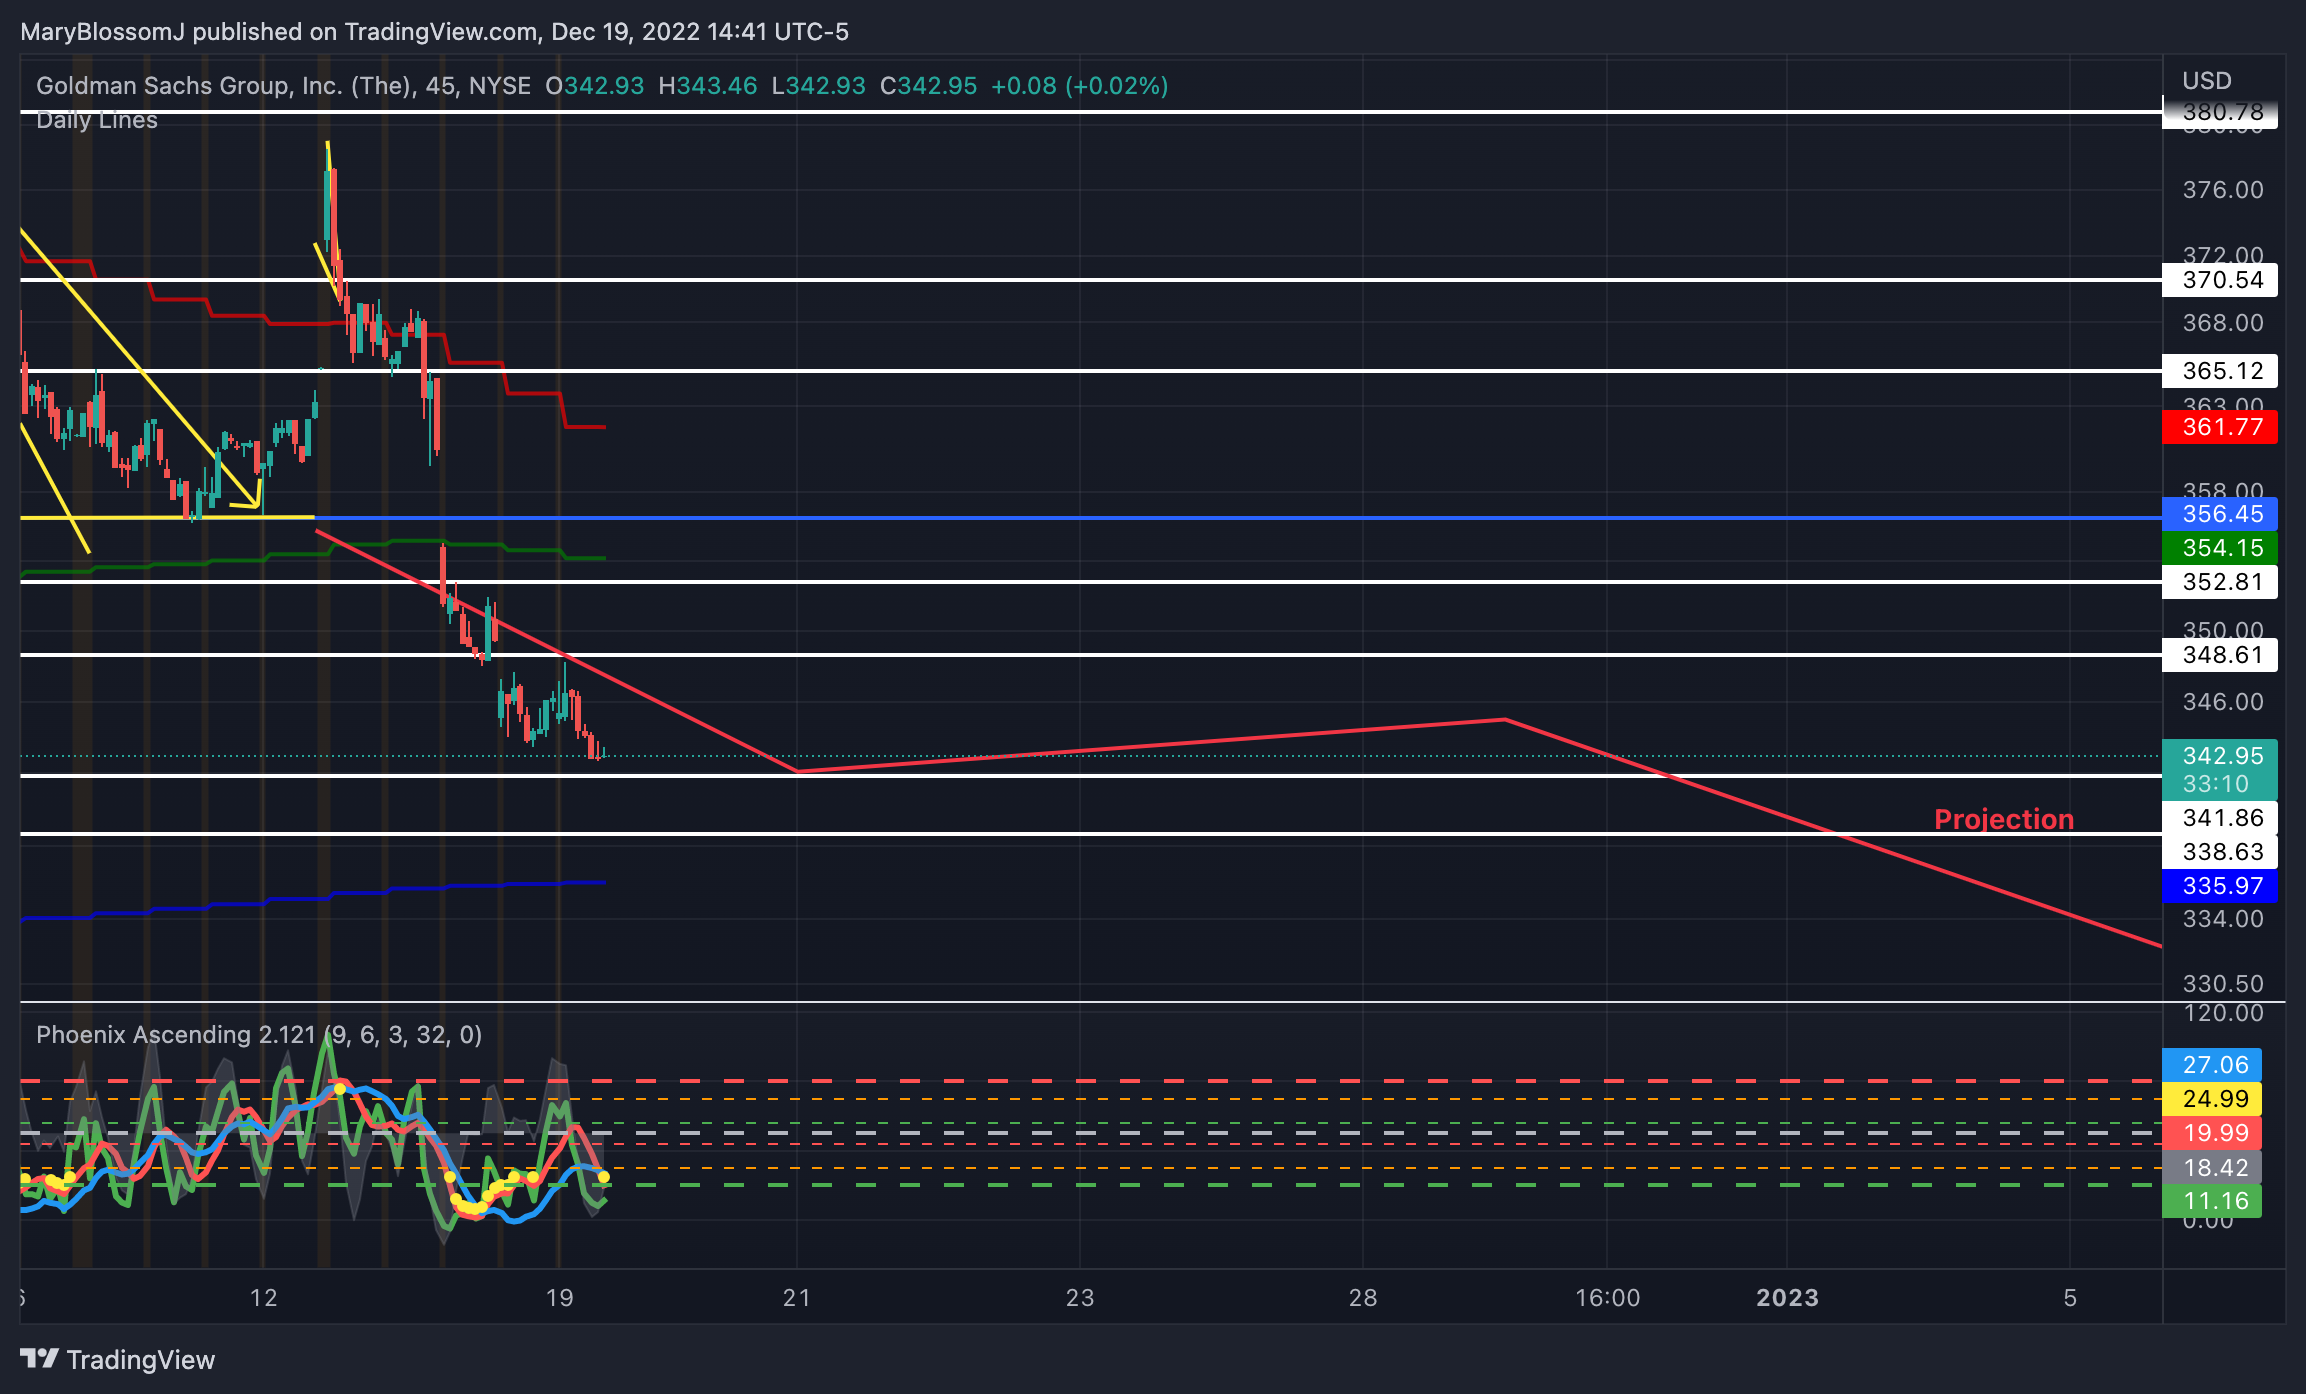The image size is (2306, 1394).
Task: Click the 5 date axis label
Action: click(2070, 1298)
